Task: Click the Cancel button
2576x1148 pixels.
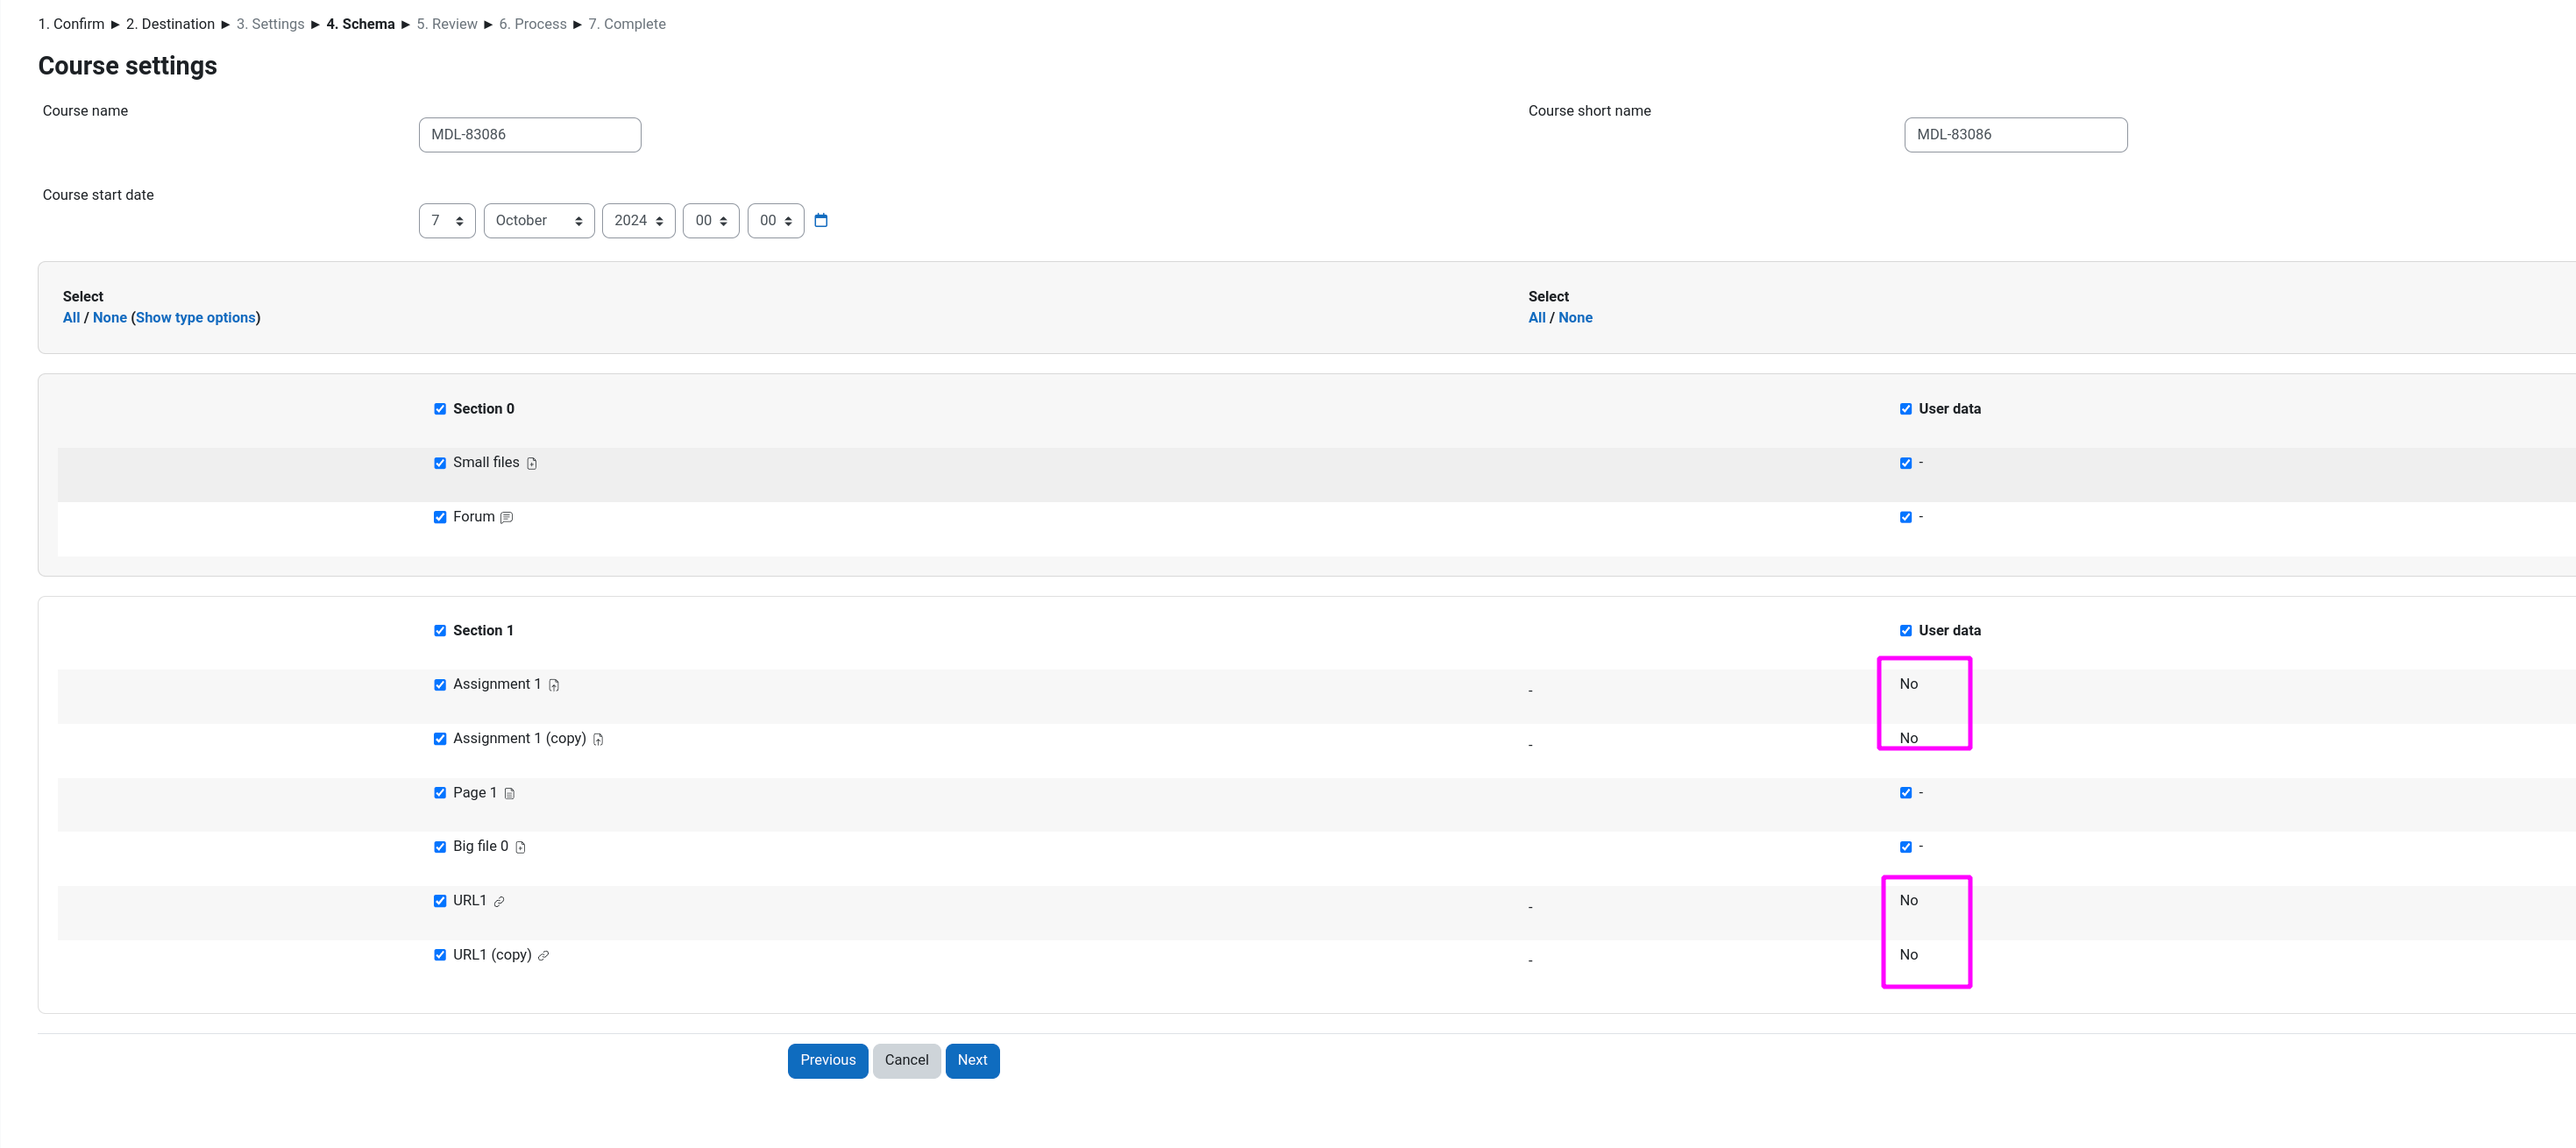Action: (x=906, y=1061)
